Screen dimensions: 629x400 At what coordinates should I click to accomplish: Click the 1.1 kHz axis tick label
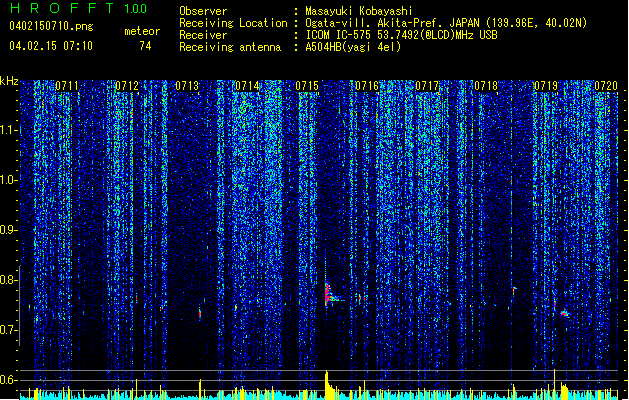pyautogui.click(x=8, y=130)
